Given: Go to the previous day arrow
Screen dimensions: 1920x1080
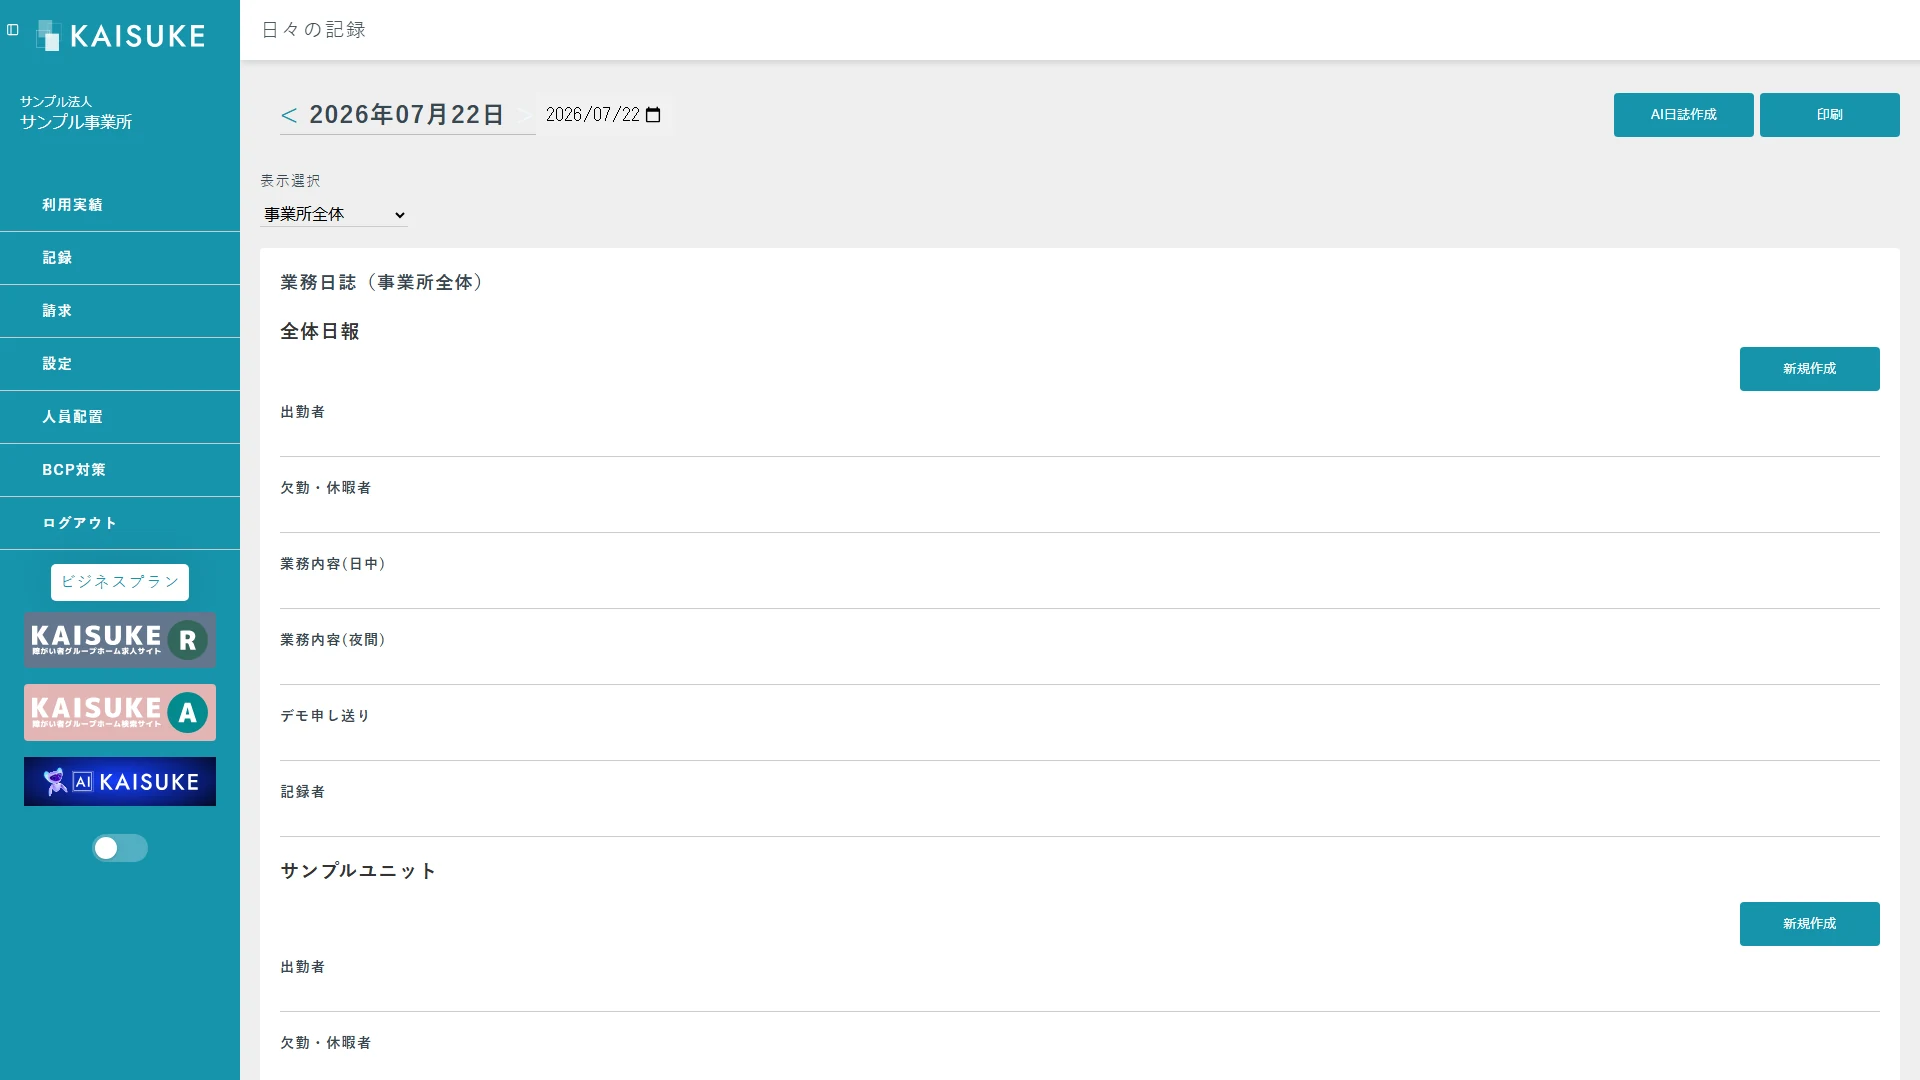Looking at the screenshot, I should [x=289, y=115].
